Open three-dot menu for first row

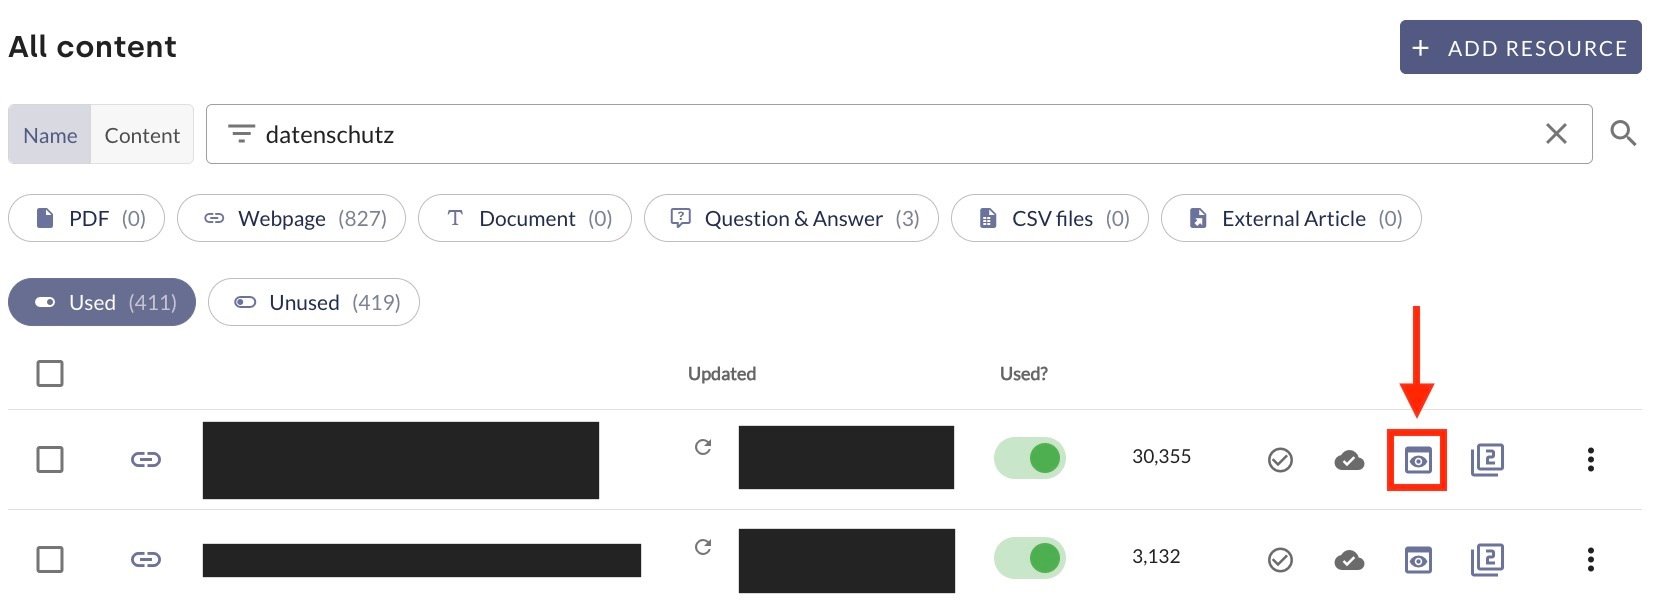point(1590,460)
